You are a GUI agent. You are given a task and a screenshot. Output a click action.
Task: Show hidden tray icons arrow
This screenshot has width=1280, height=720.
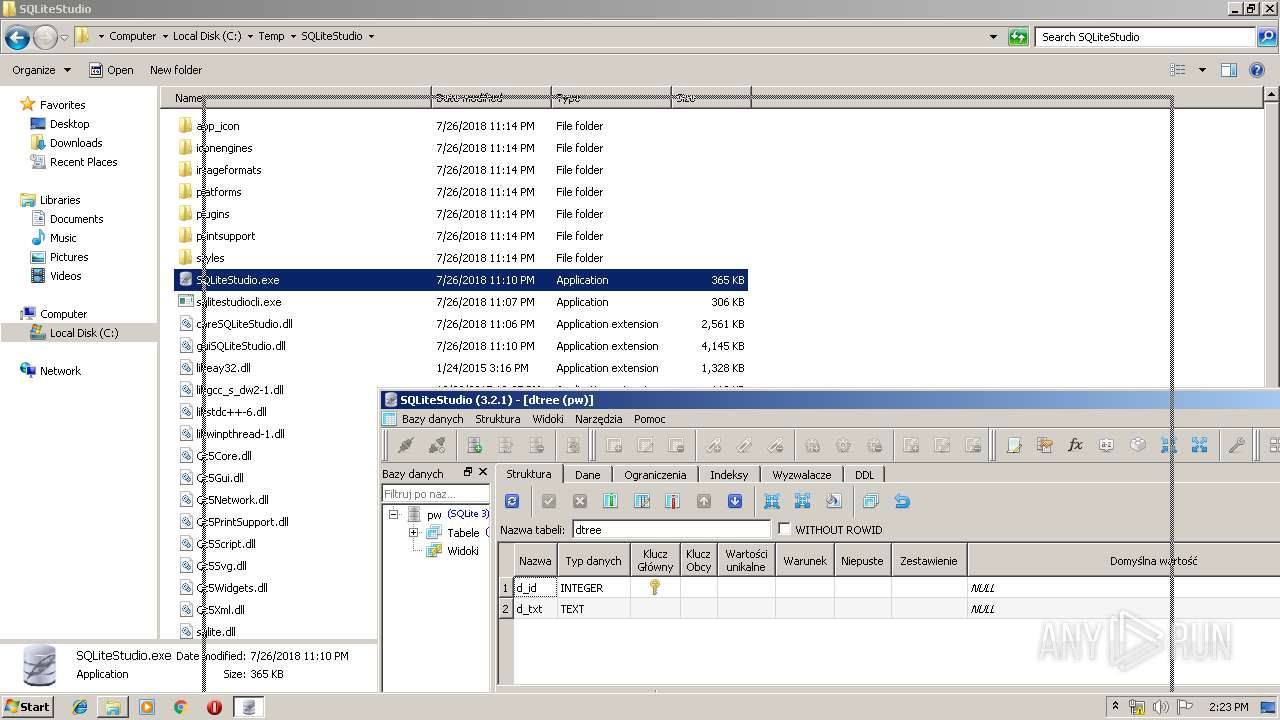(x=1116, y=707)
